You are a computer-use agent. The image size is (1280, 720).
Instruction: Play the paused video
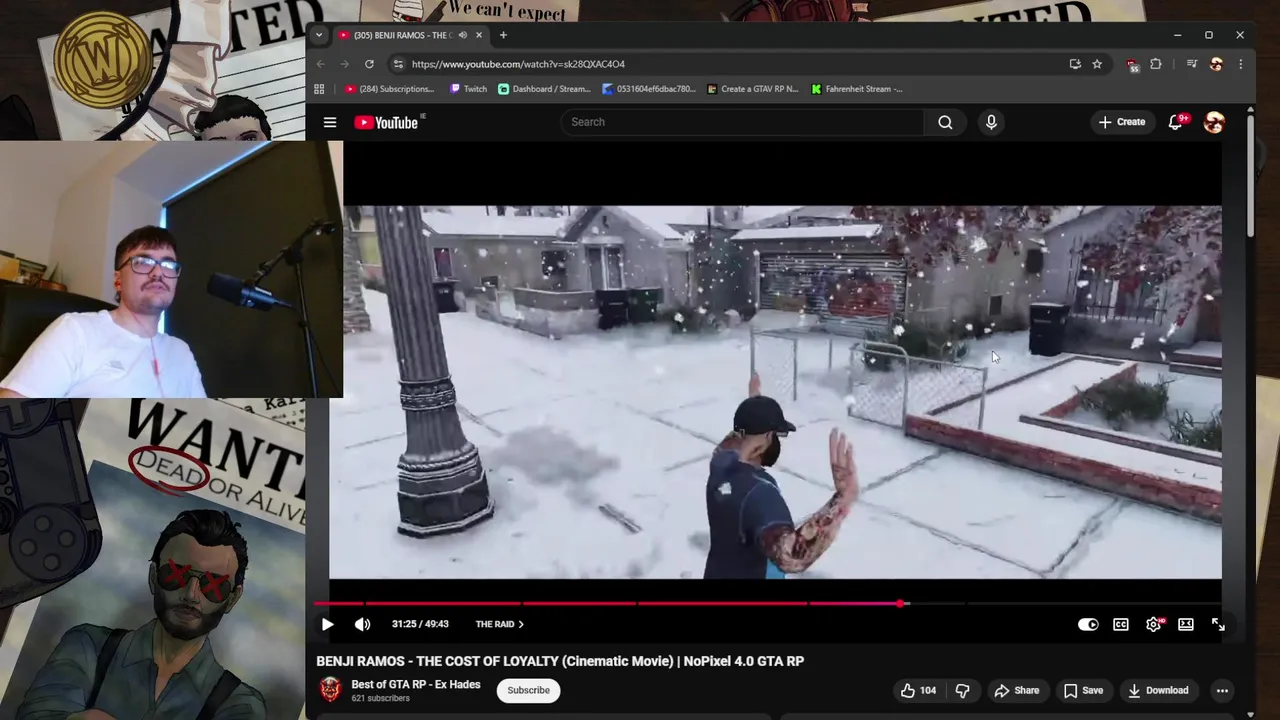click(327, 624)
